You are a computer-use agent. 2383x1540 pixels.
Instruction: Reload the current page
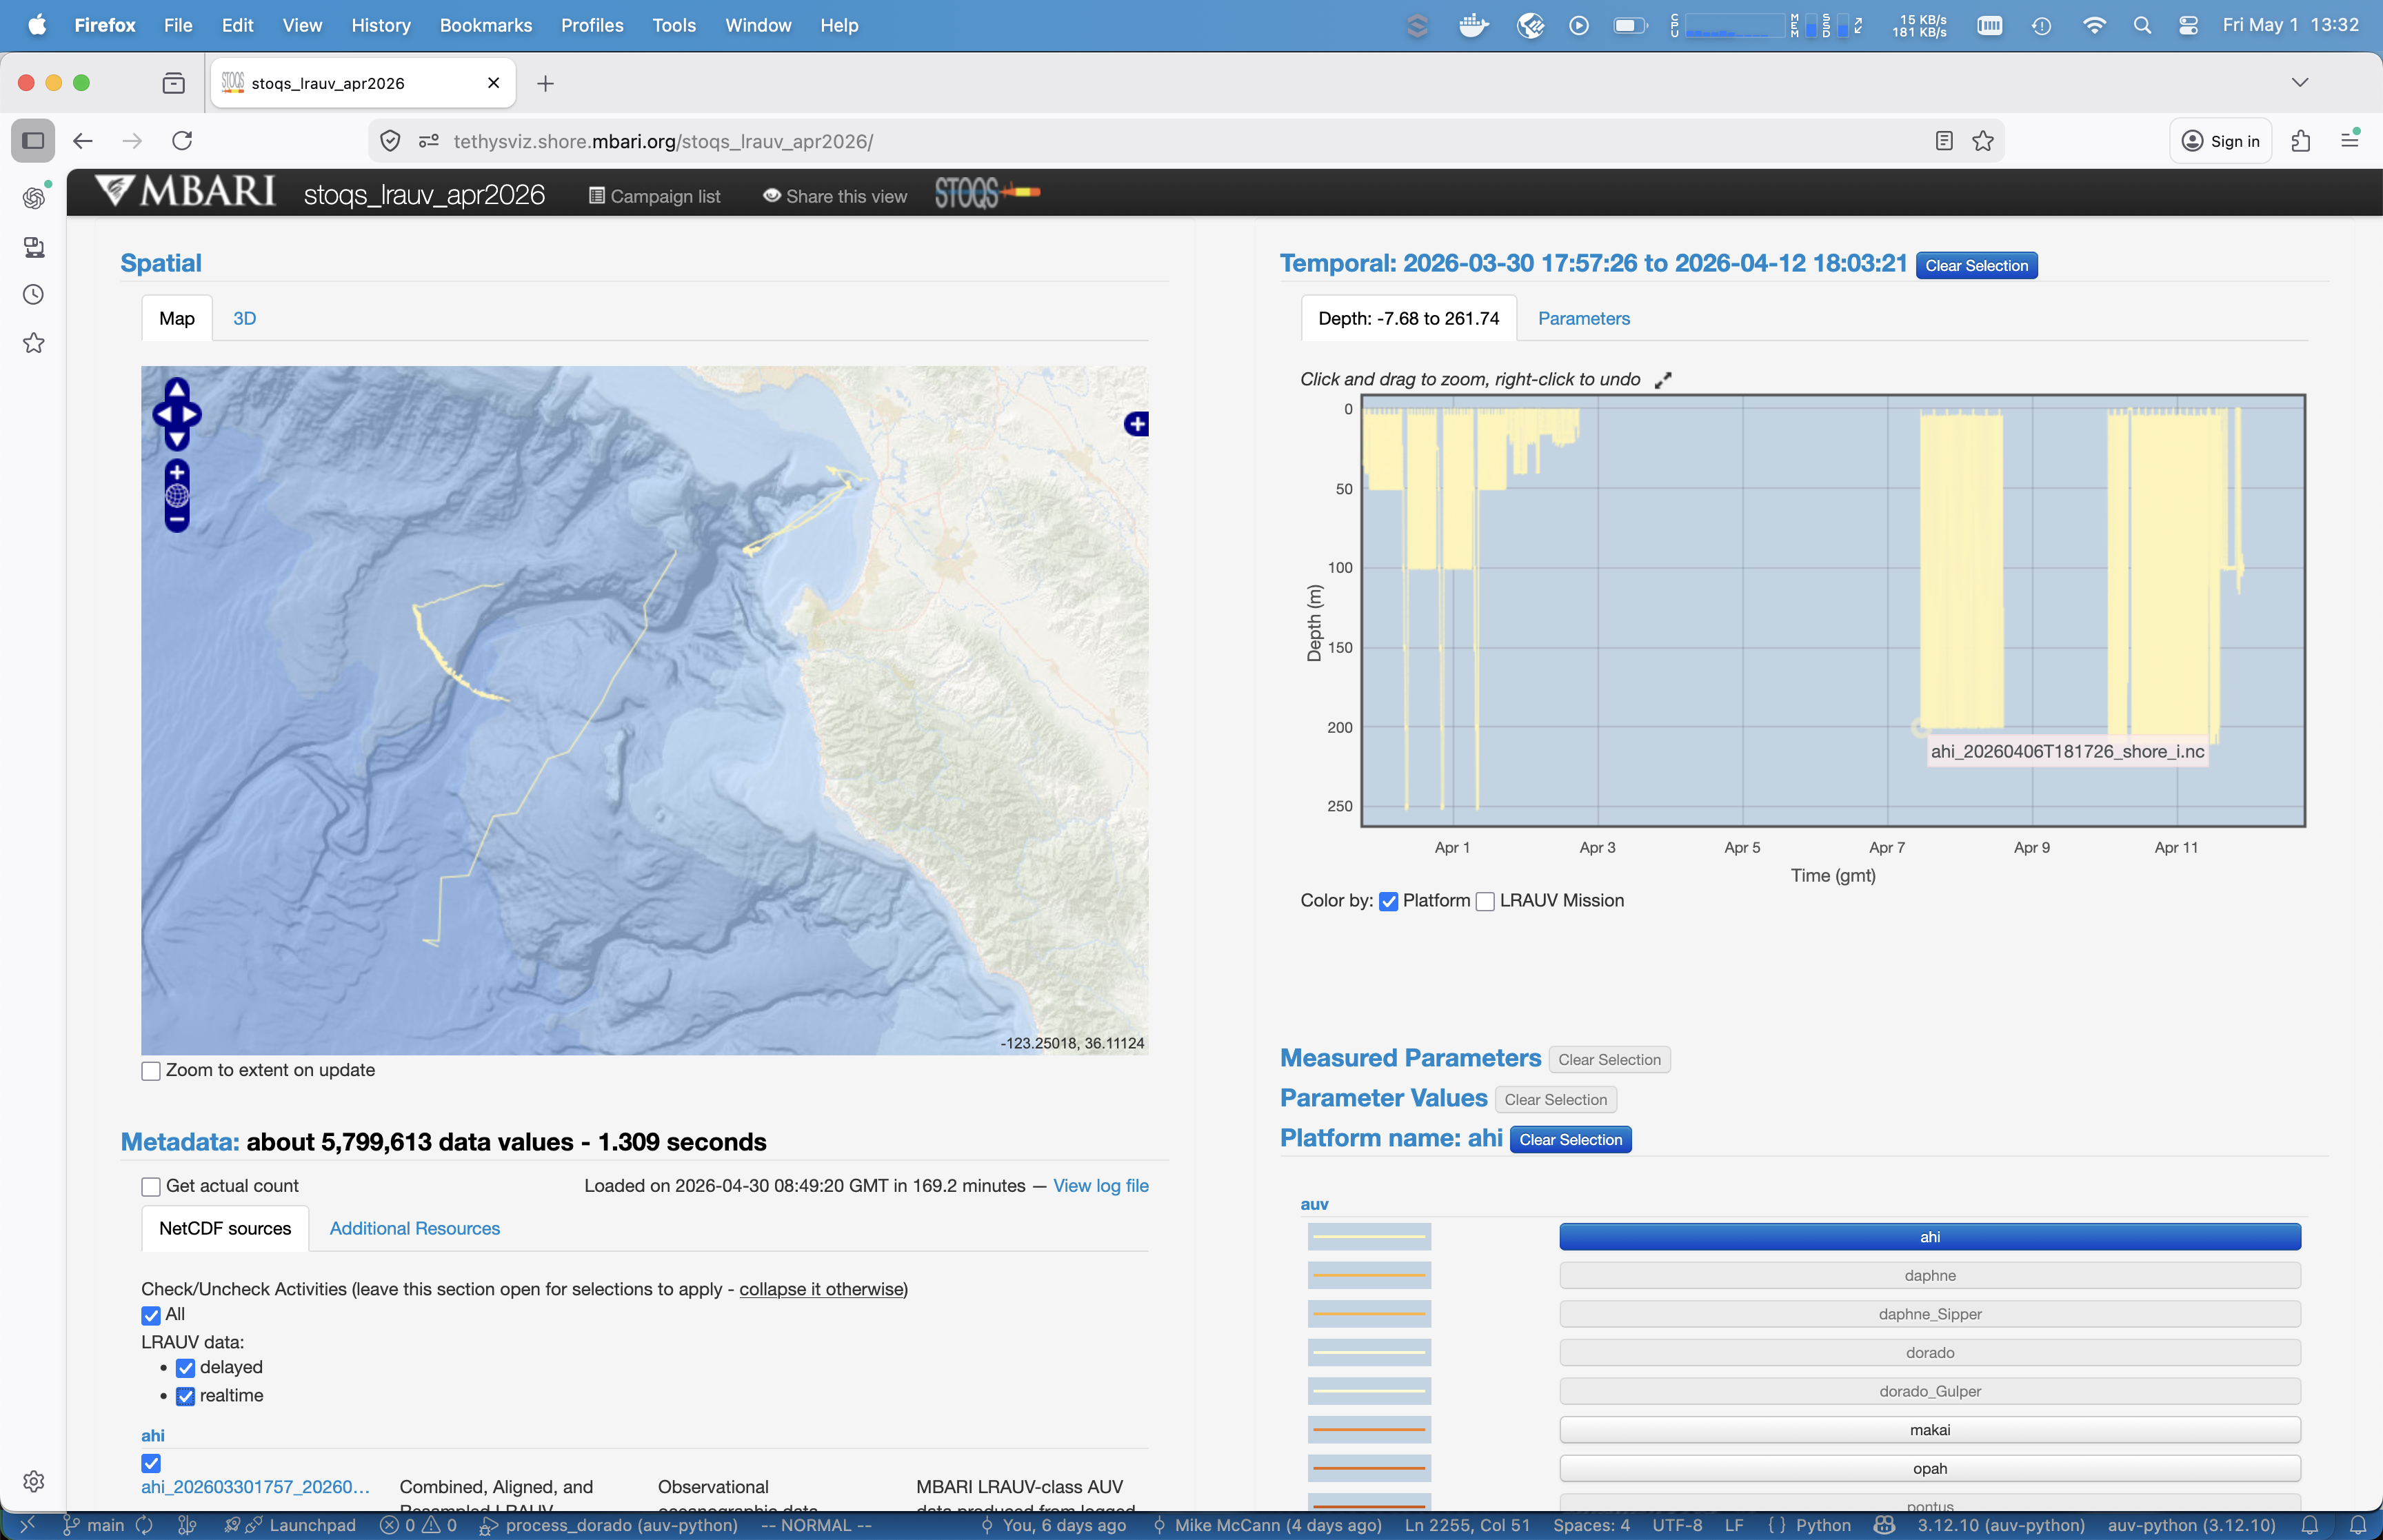[182, 141]
